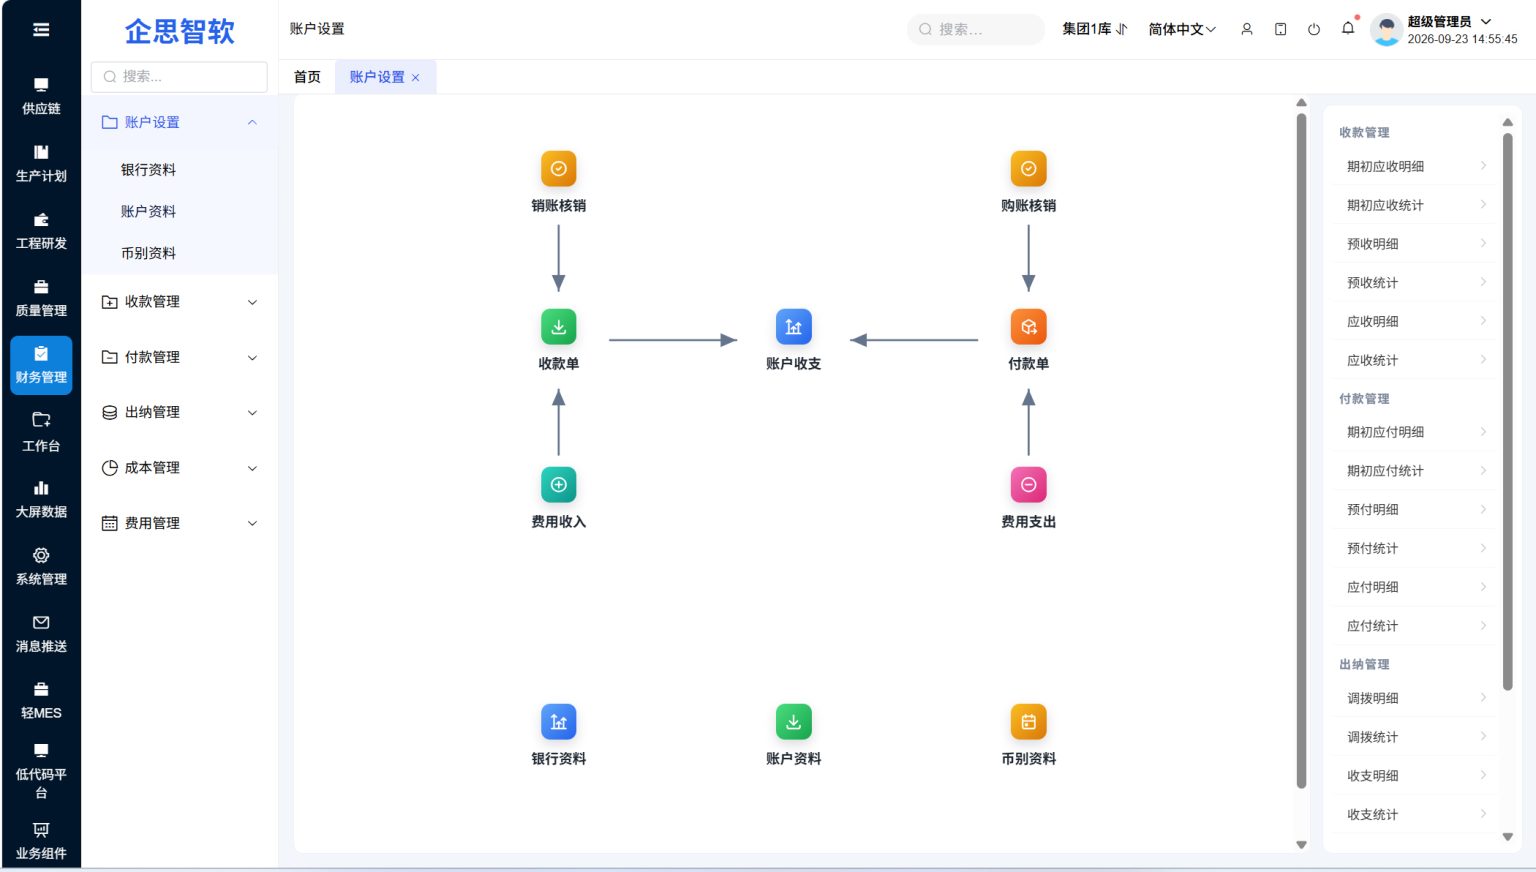Click the power logout icon
This screenshot has height=872, width=1536.
coord(1314,29)
